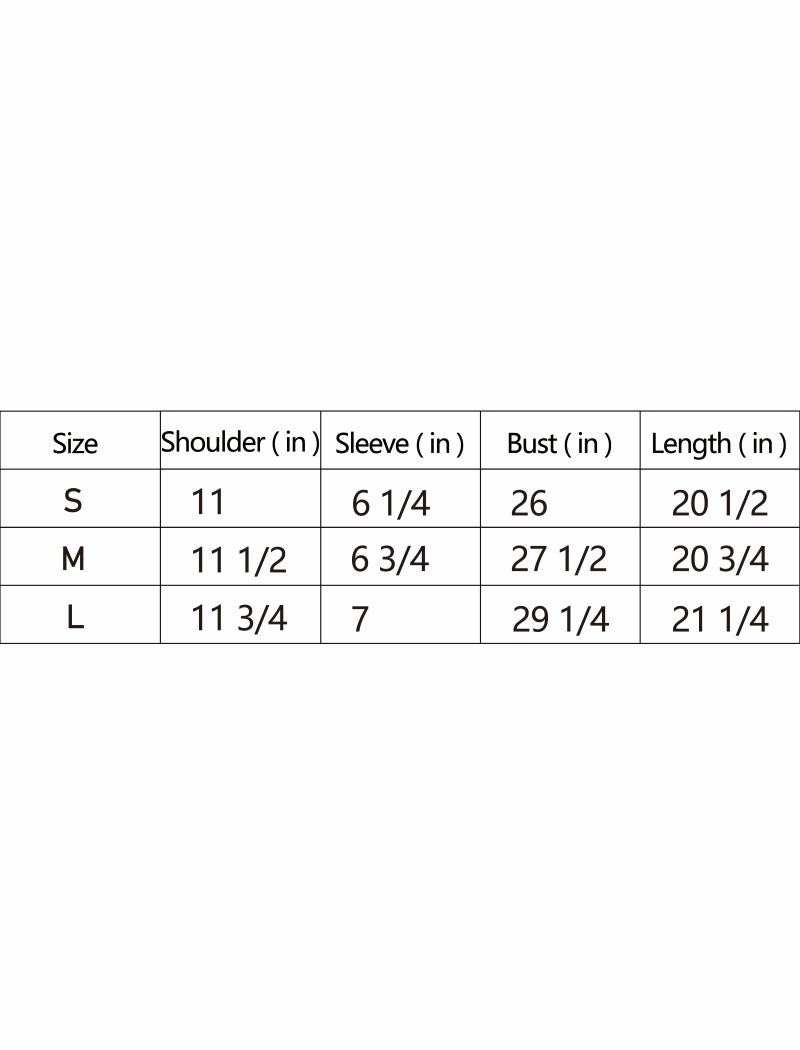Click the 6 3/4 sleeve measurement
Screen dimensions: 800x1050
(390, 560)
